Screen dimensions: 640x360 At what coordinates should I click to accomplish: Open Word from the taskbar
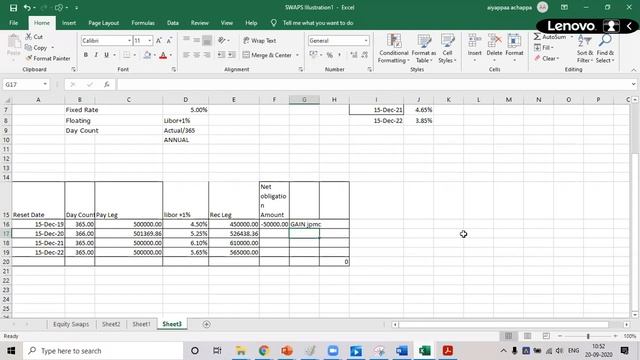pos(402,351)
